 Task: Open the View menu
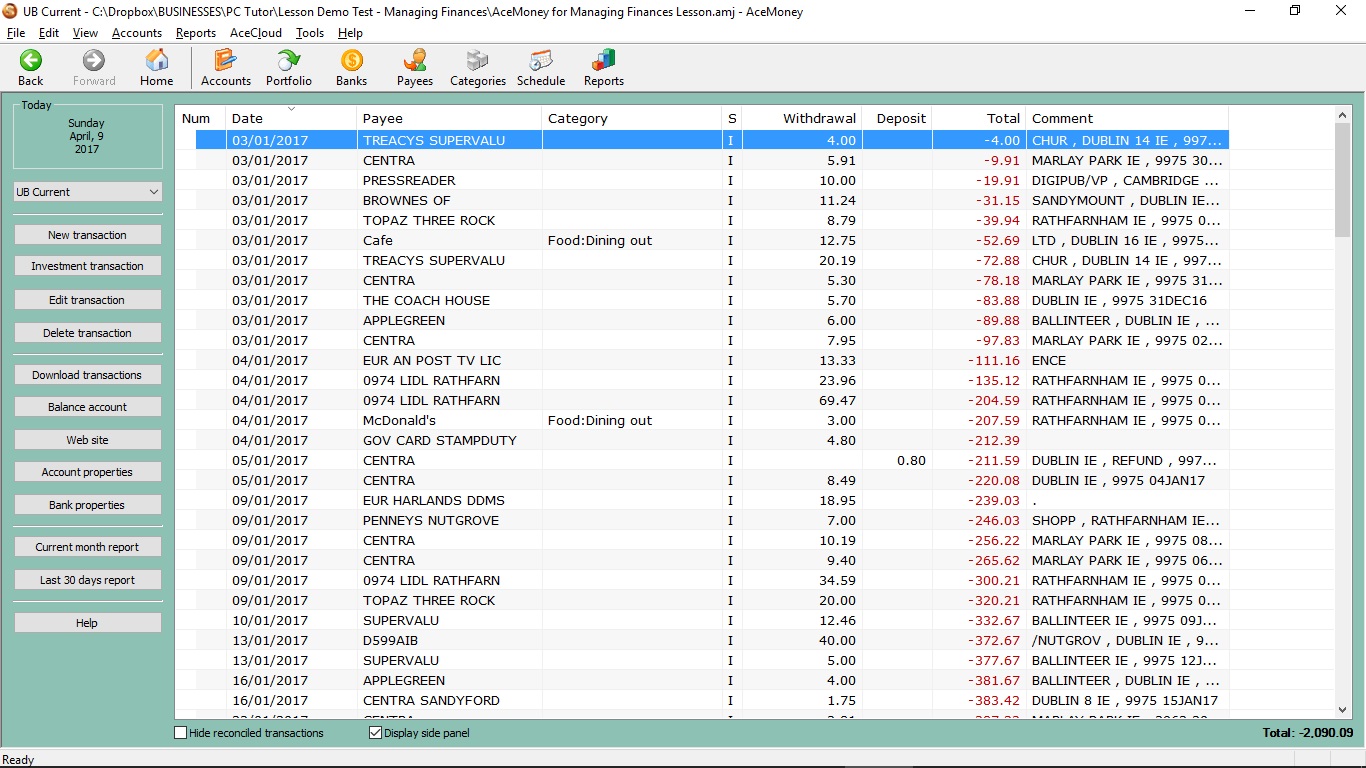coord(85,33)
